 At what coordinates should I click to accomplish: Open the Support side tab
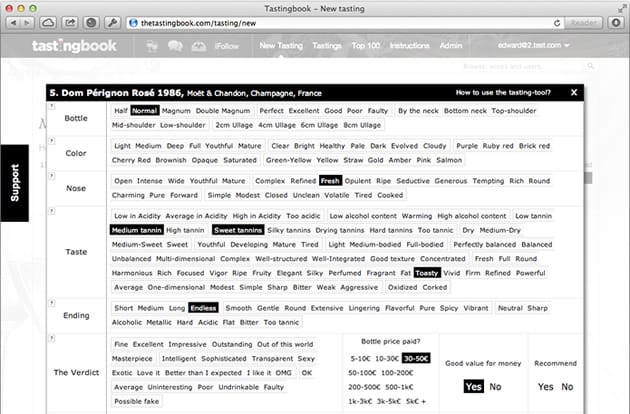point(14,183)
